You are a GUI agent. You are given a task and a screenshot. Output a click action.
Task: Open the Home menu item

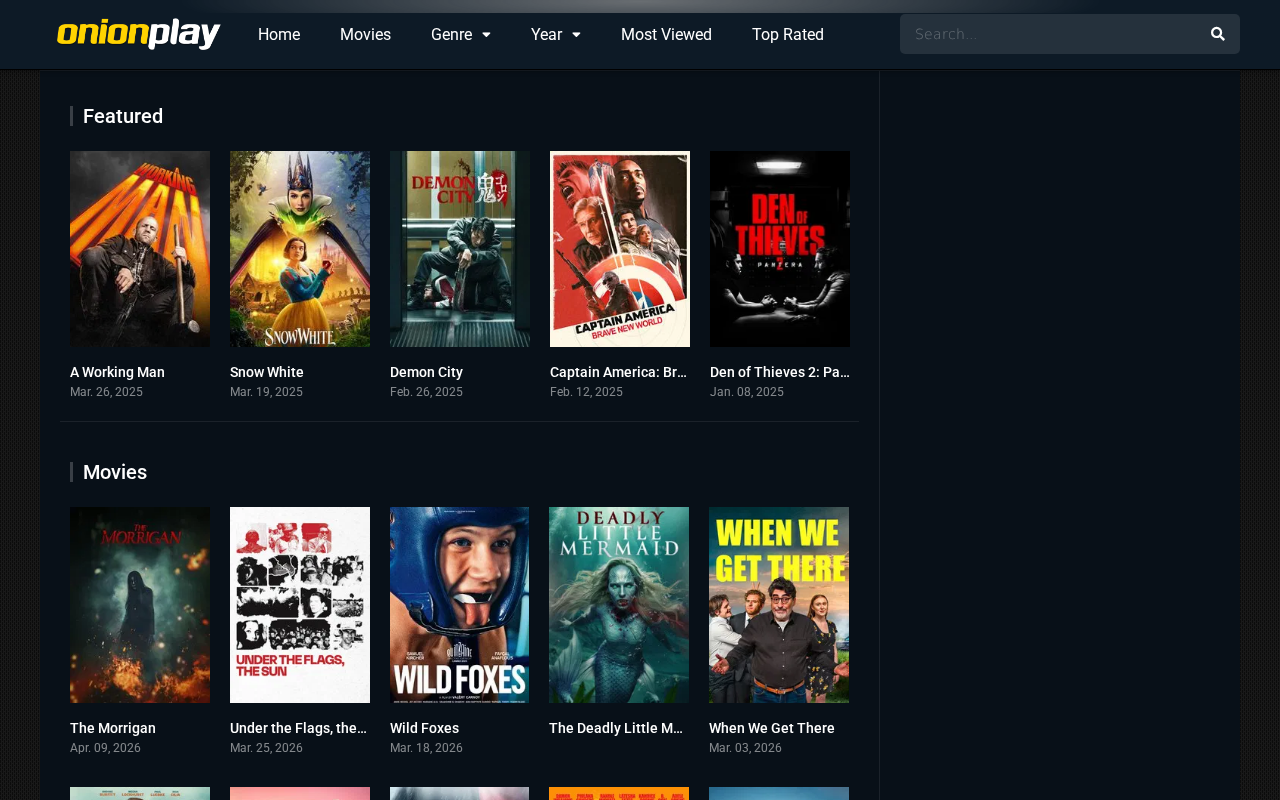tap(279, 35)
